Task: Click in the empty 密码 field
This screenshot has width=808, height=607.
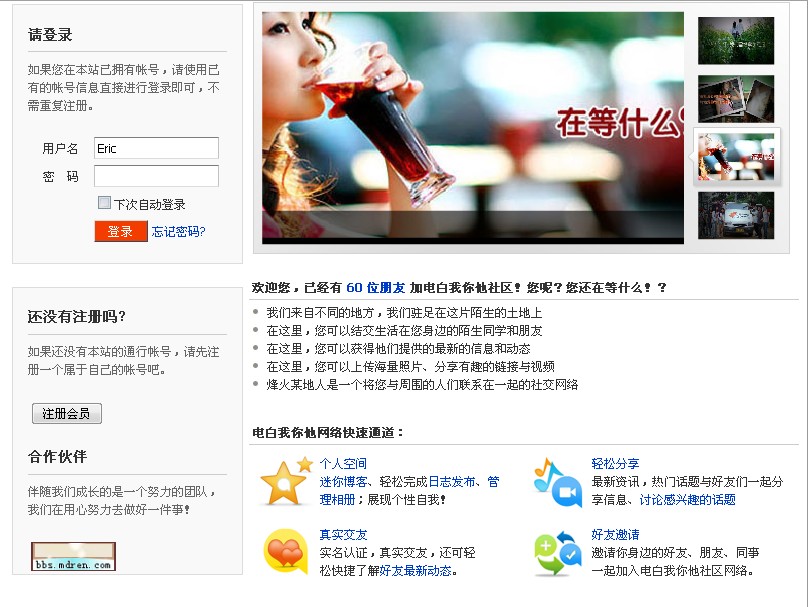Action: pos(156,176)
